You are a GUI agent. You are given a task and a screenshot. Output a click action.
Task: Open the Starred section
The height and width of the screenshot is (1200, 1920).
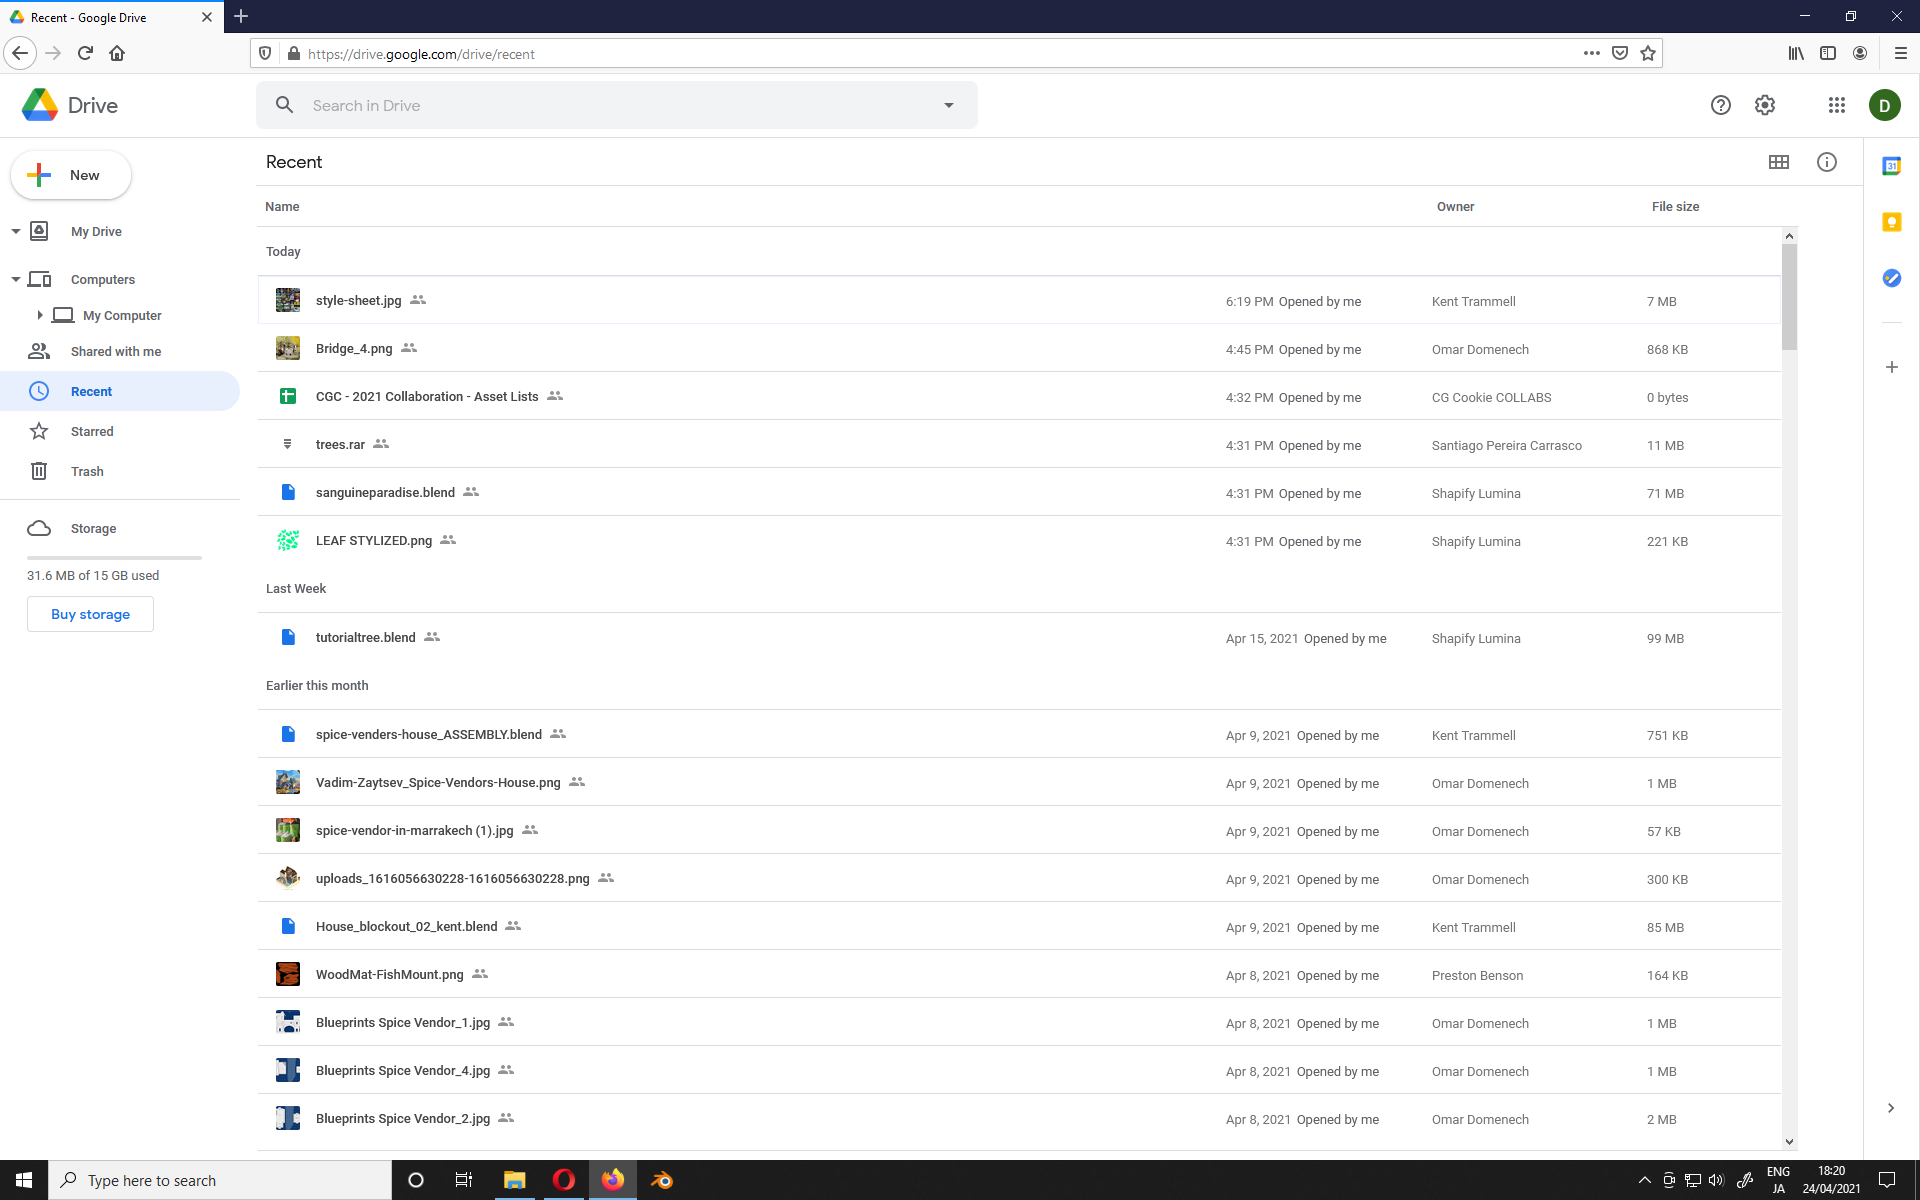[92, 431]
